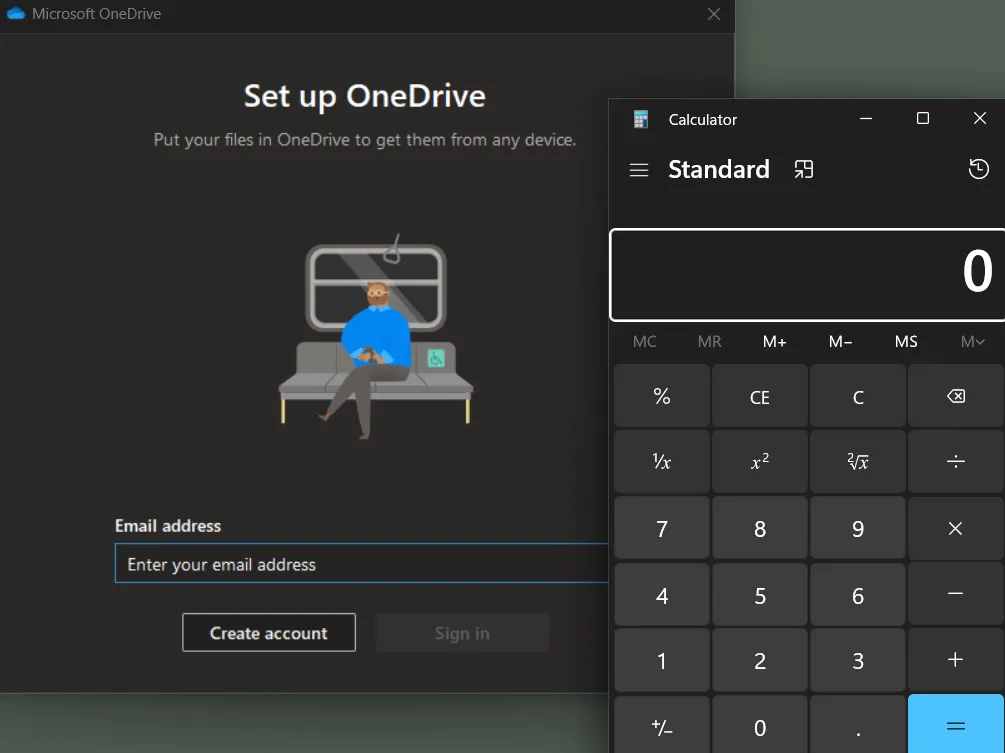
Task: Click C to clear the calculator
Action: click(858, 396)
